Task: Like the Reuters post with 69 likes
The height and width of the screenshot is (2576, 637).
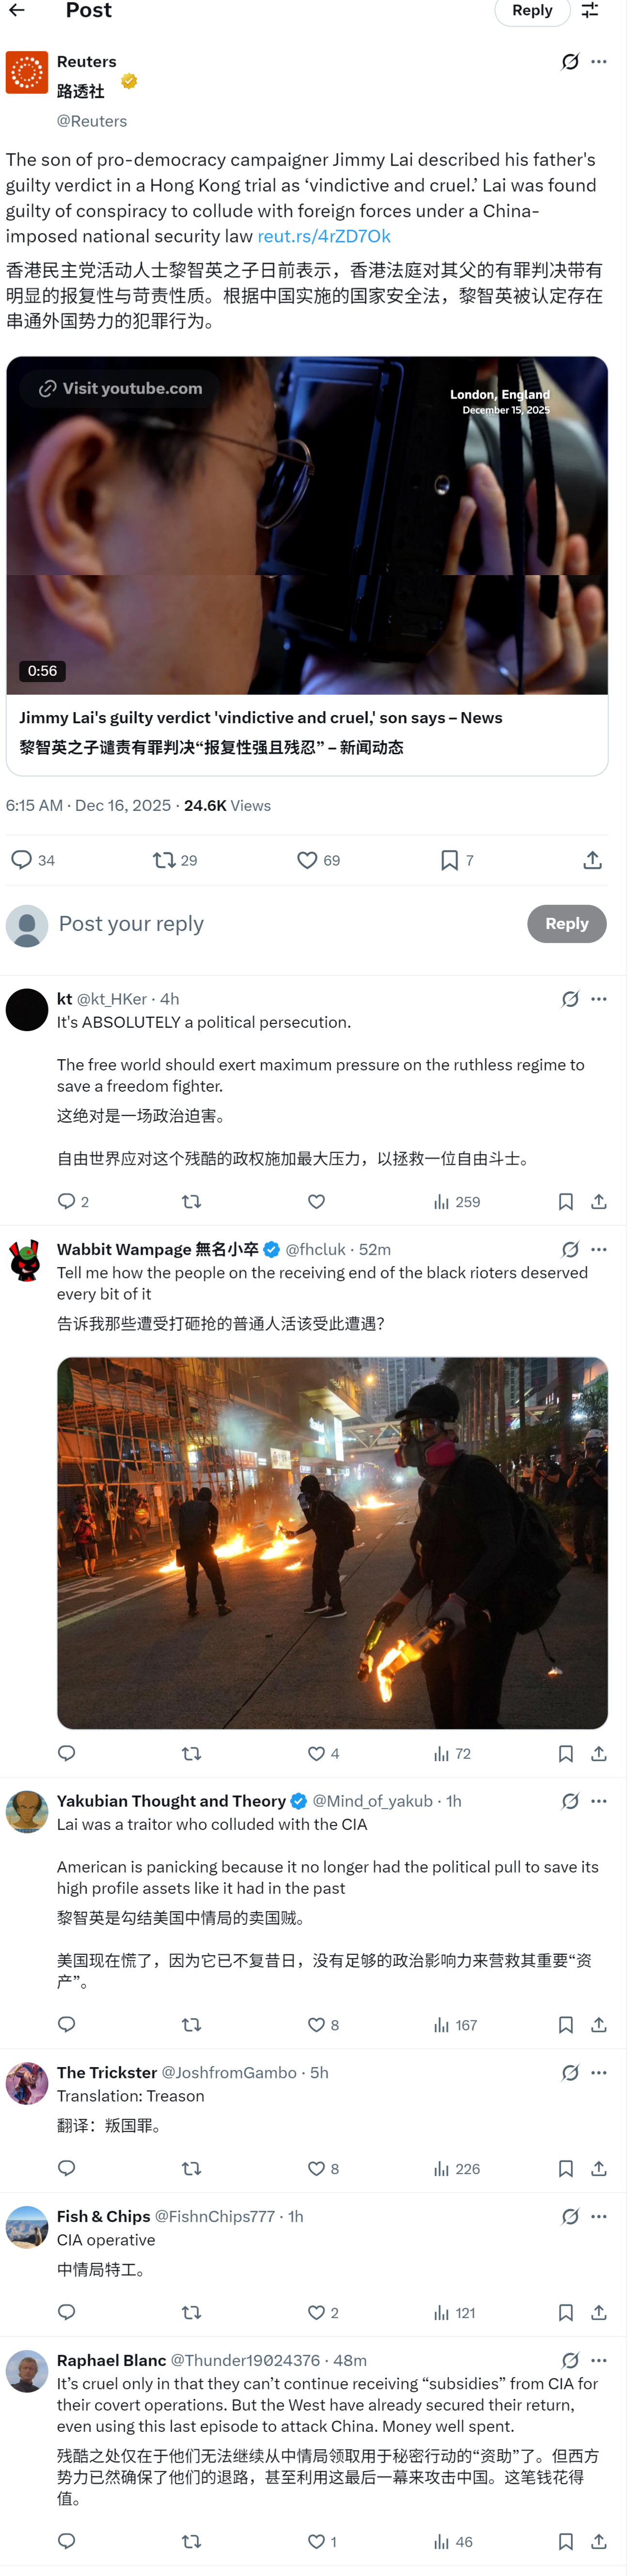Action: [323, 872]
